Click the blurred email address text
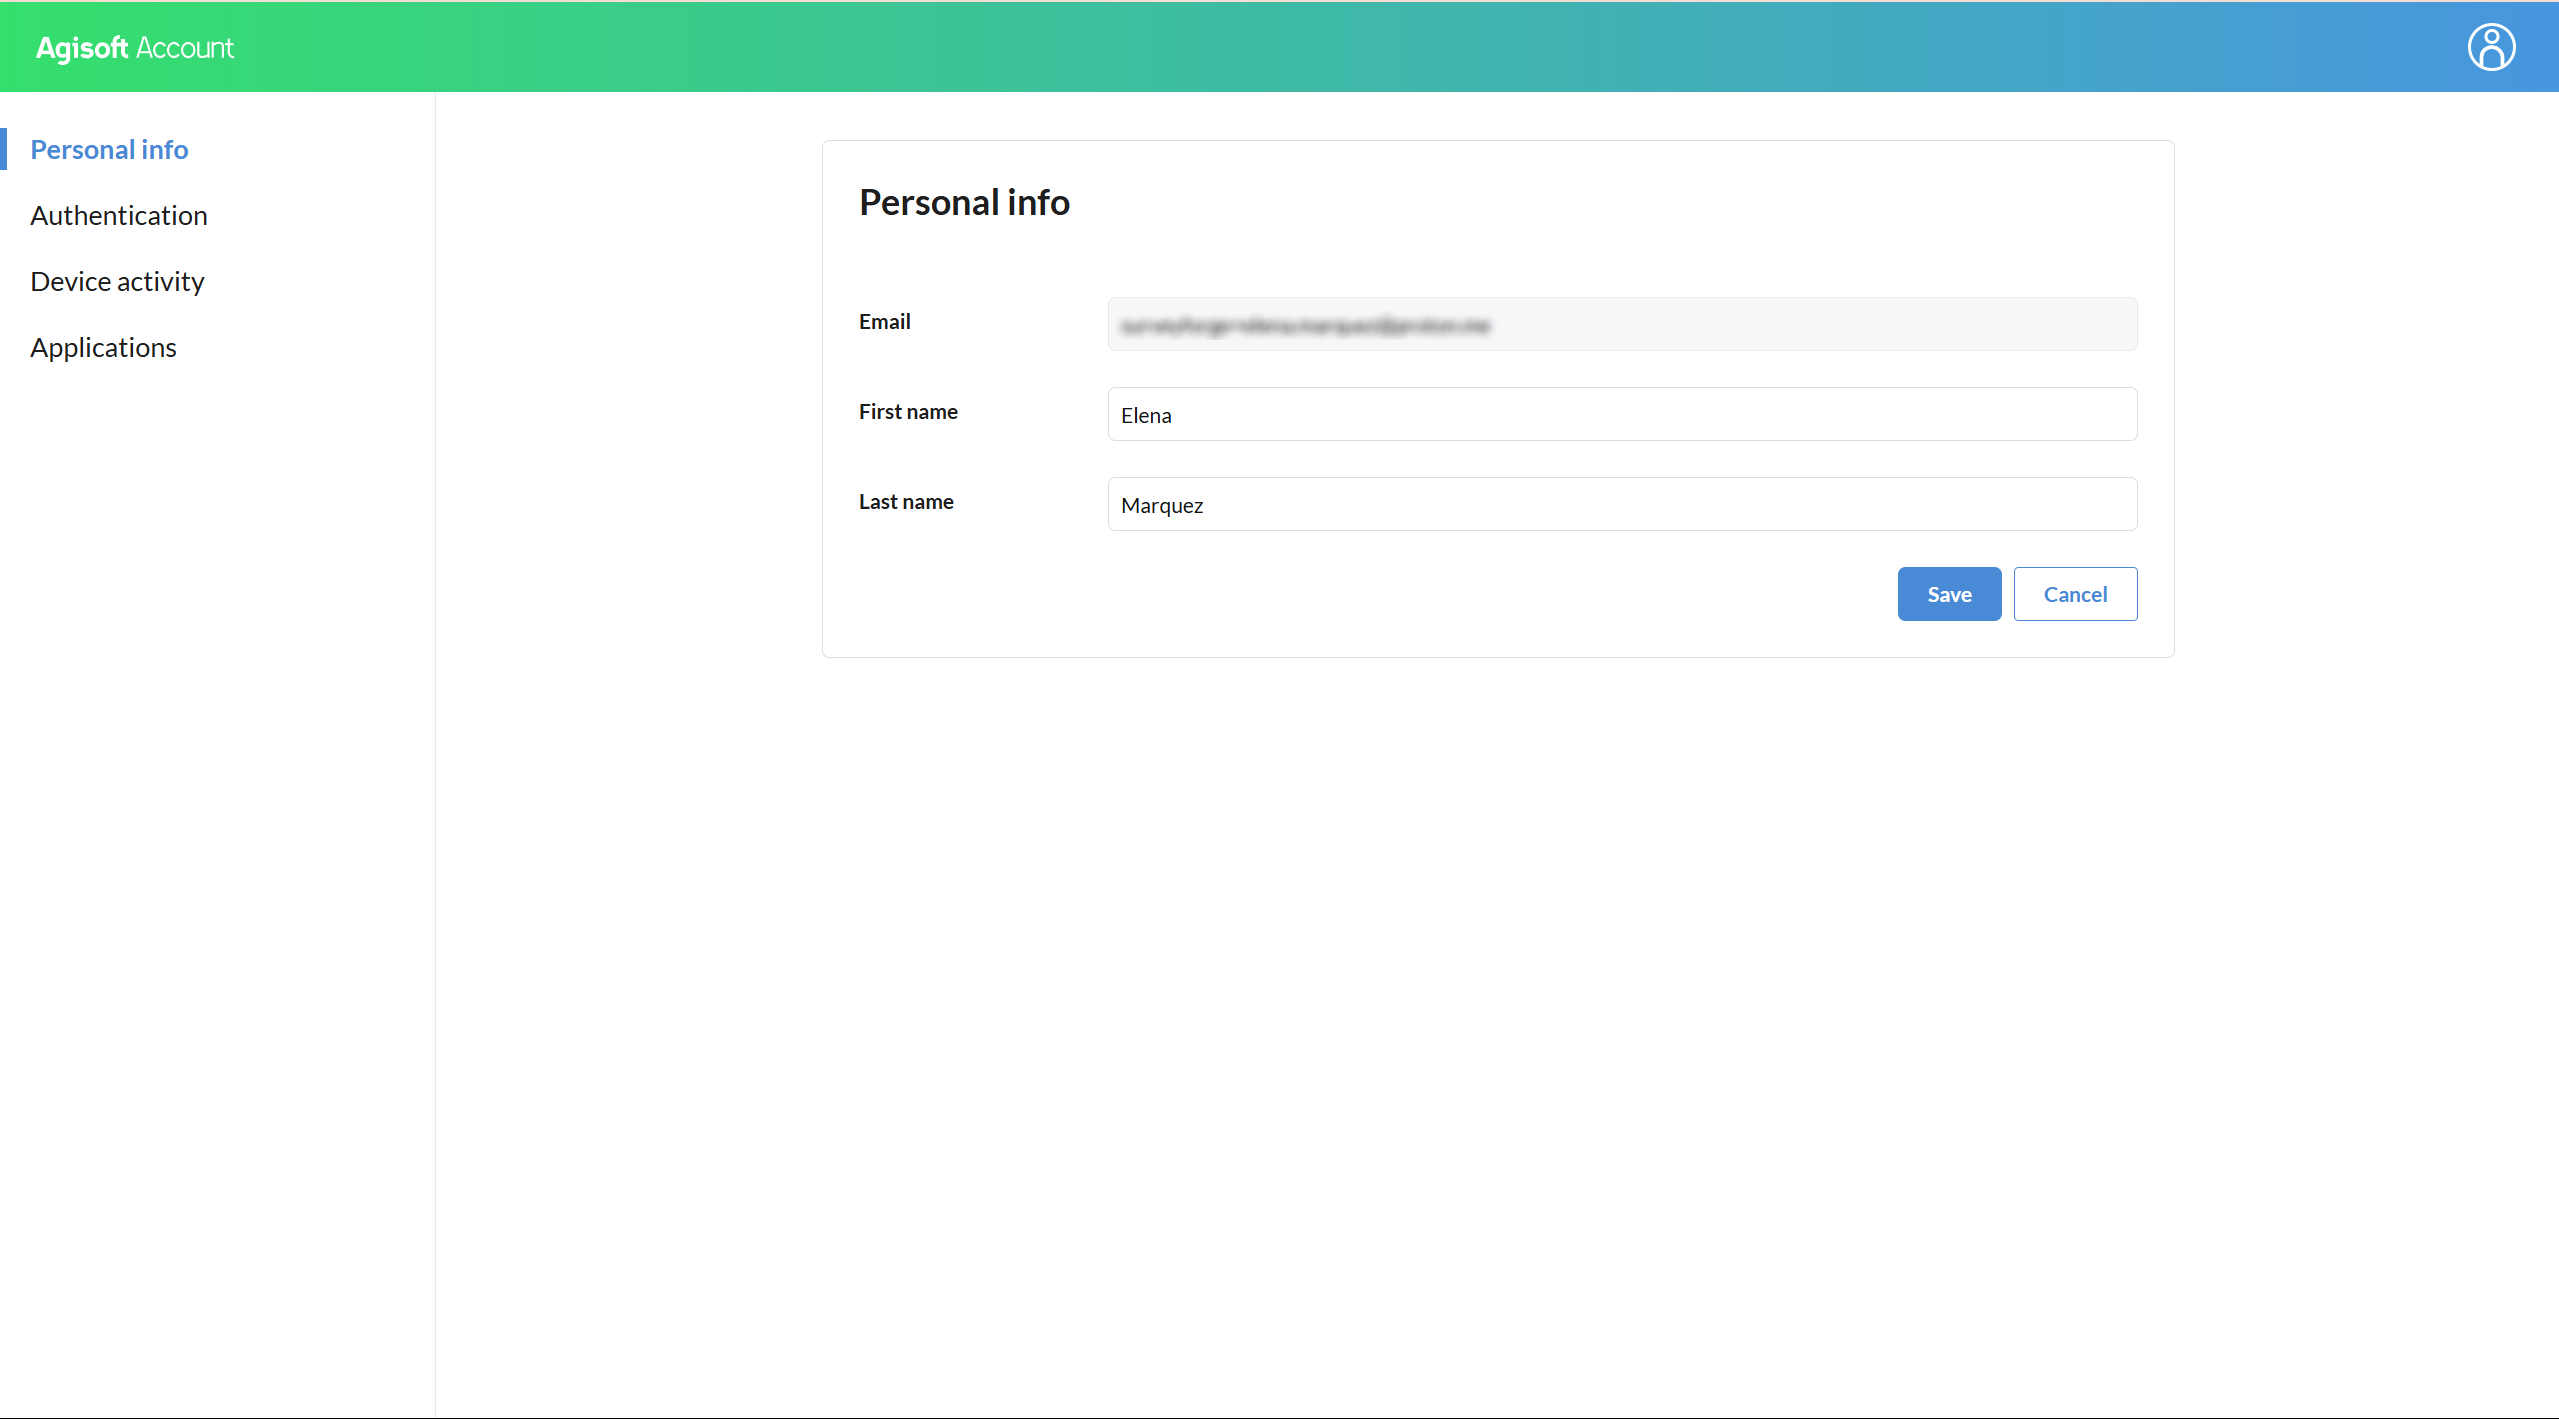2559x1419 pixels. click(x=1304, y=325)
